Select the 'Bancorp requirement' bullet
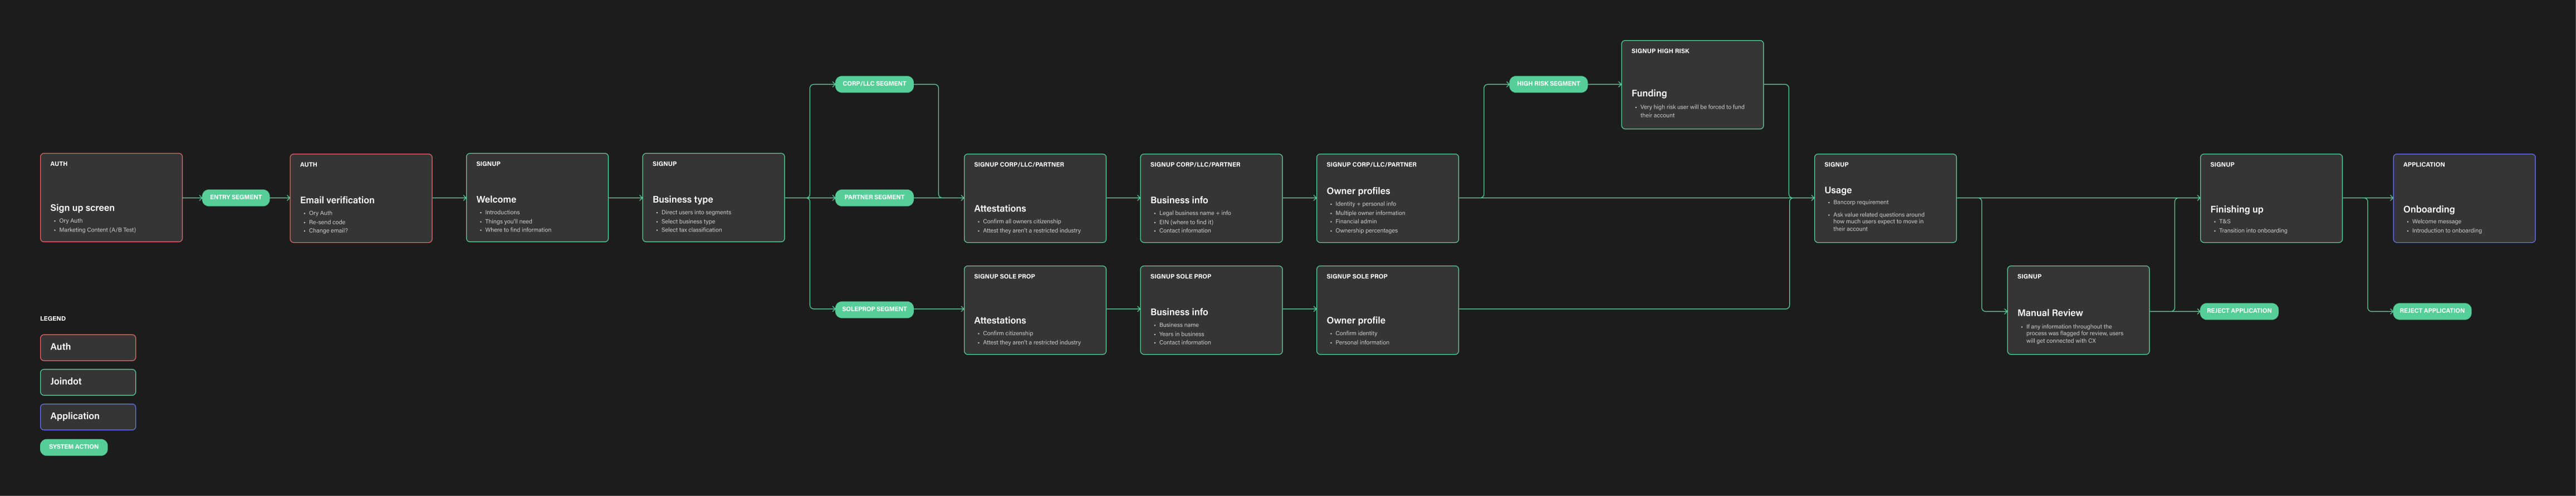Viewport: 2576px width, 496px height. [1861, 202]
